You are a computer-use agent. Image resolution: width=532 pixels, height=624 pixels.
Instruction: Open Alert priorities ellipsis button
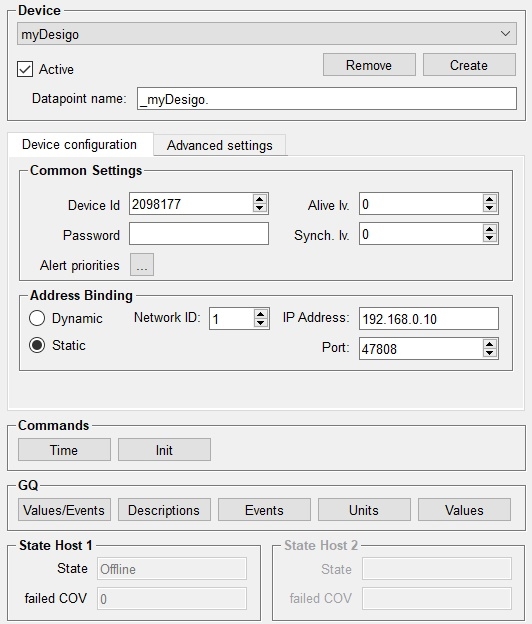[x=142, y=265]
